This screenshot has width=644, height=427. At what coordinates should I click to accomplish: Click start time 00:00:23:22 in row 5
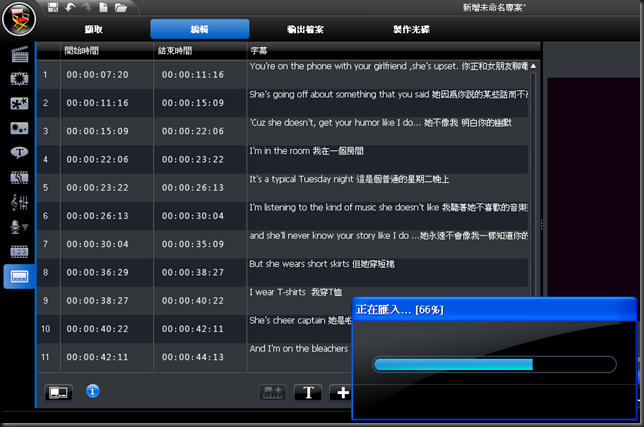click(x=97, y=188)
